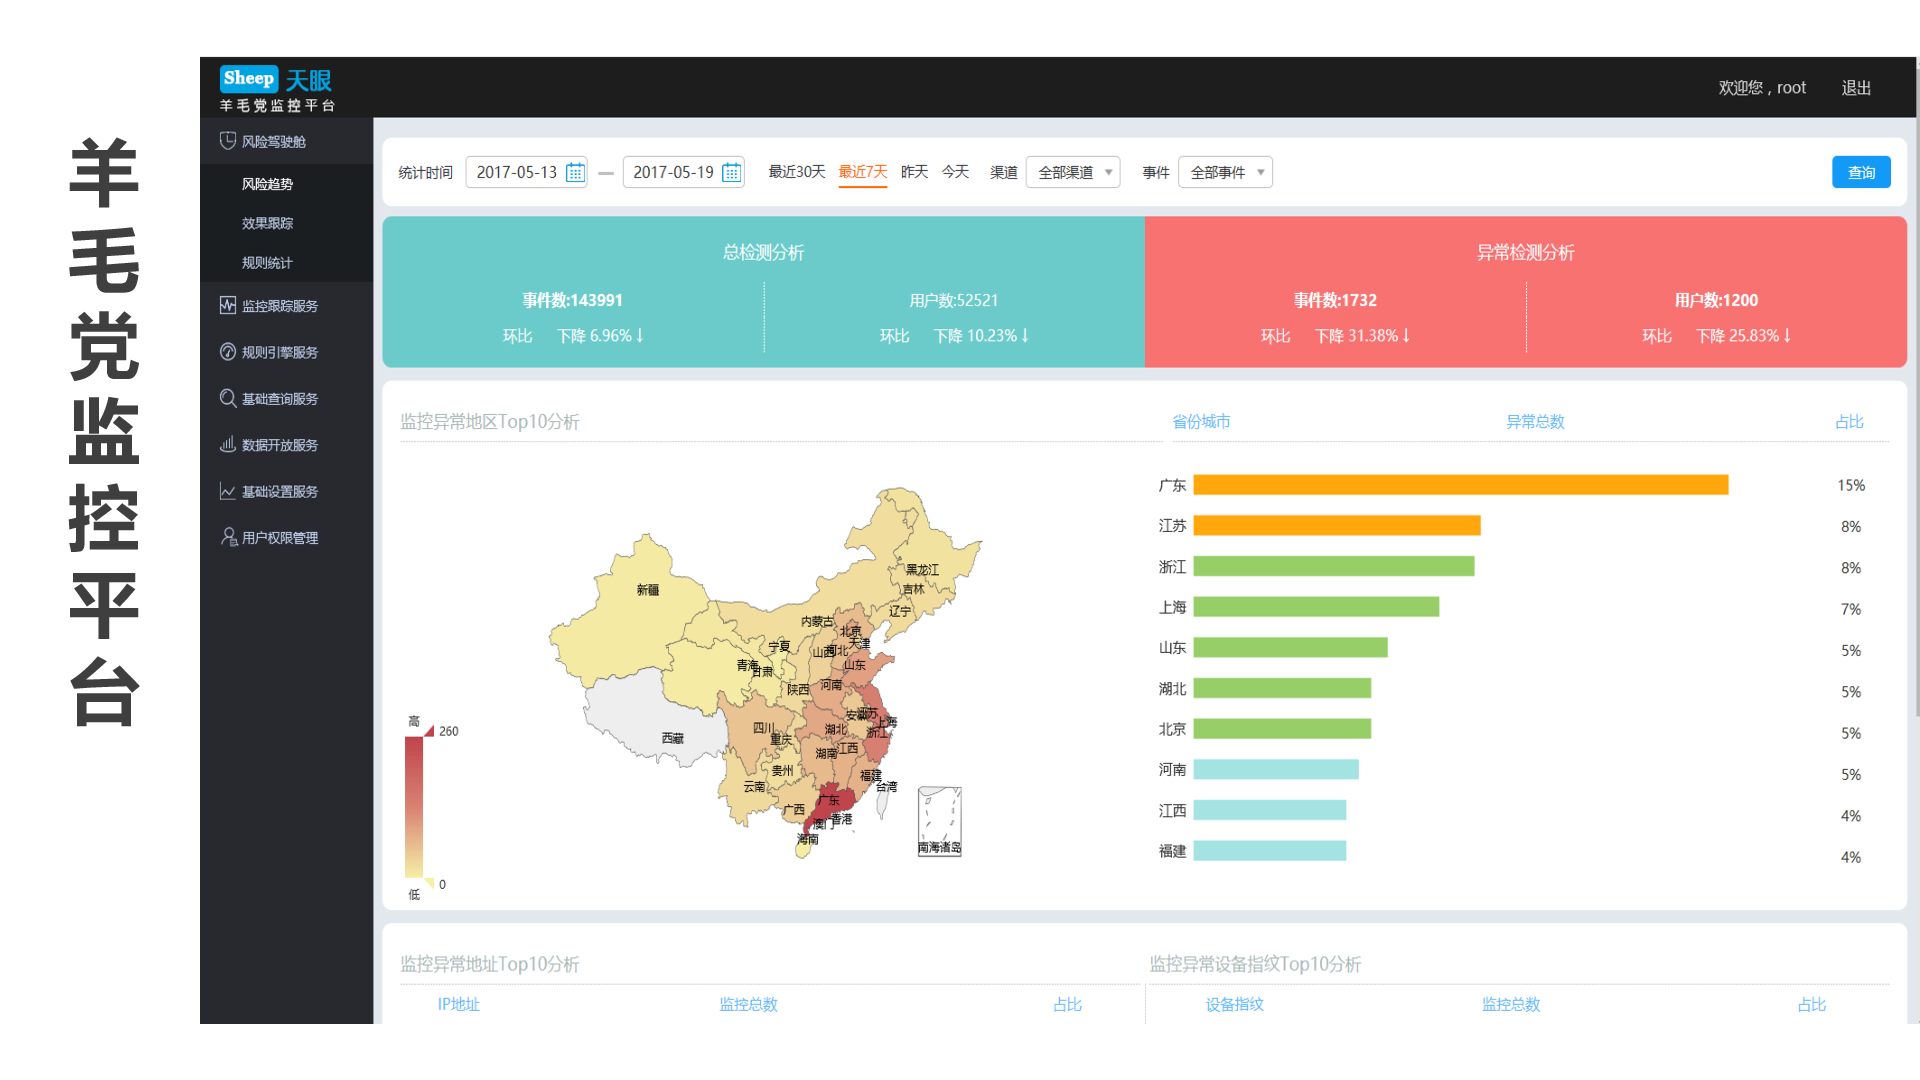Click the 规则引擎服务 sidebar icon
Image resolution: width=1920 pixels, height=1080 pixels.
coord(228,352)
